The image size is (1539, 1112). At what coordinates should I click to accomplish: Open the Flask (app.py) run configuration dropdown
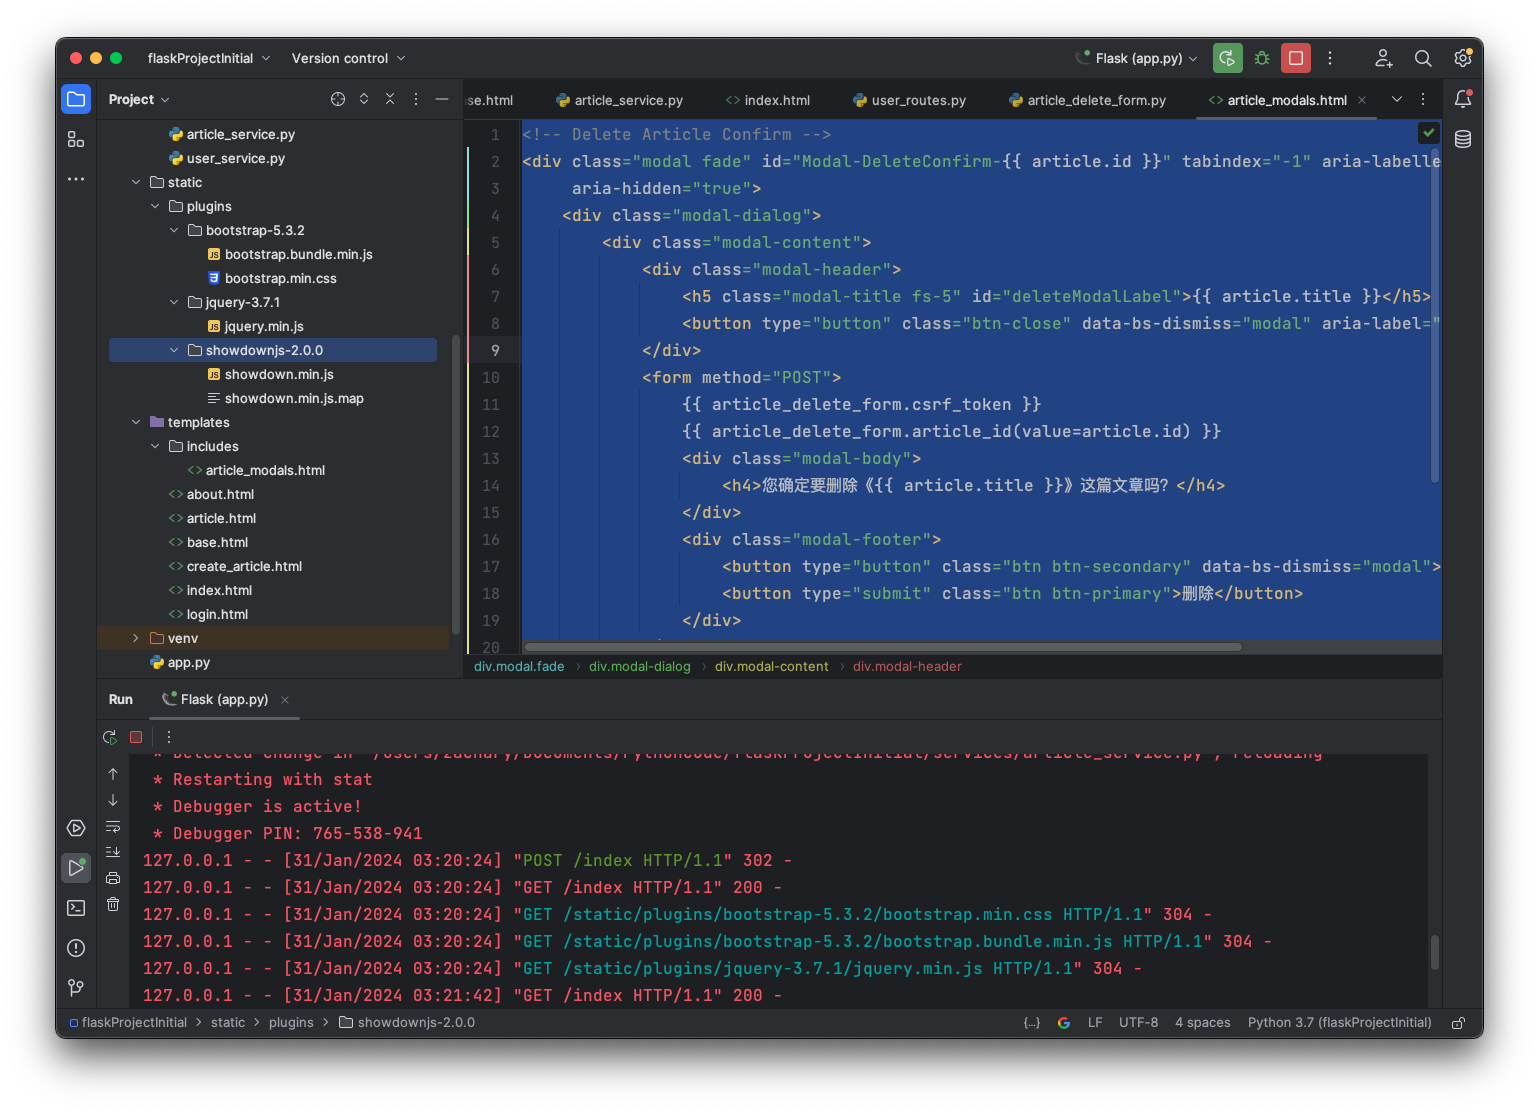1137,58
